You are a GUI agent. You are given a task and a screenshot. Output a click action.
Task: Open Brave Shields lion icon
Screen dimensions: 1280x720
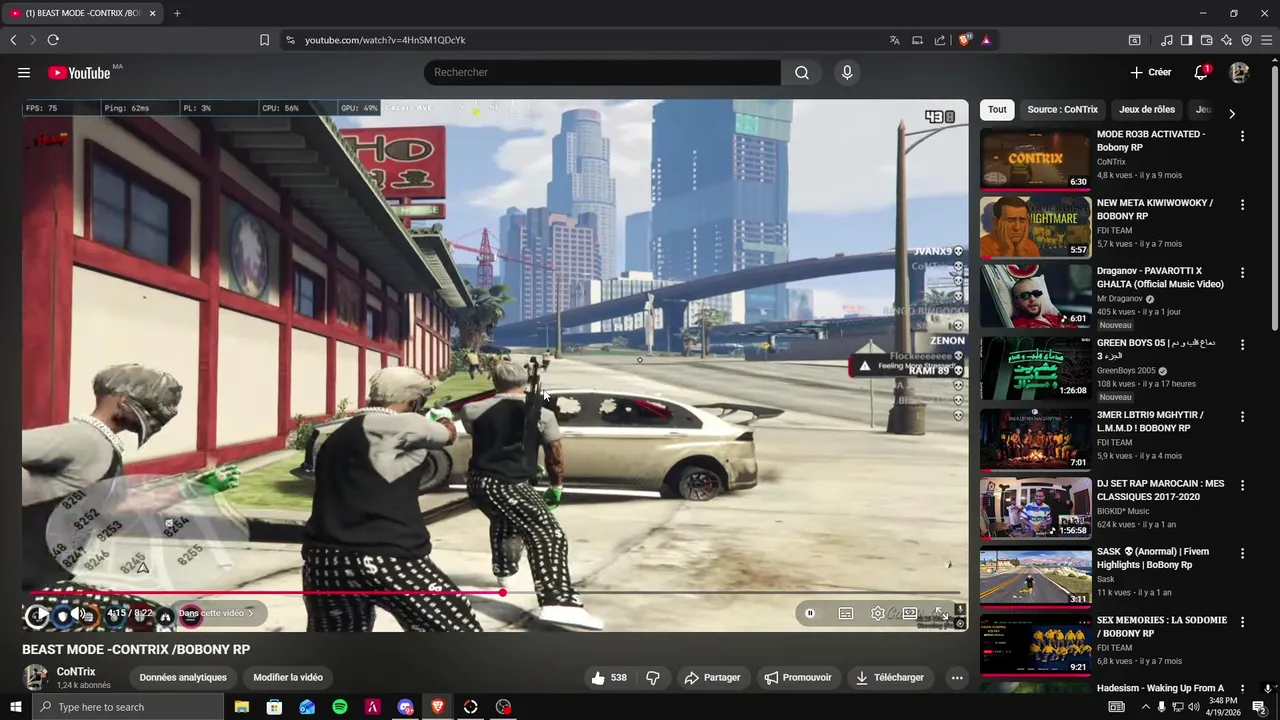pyautogui.click(x=964, y=40)
